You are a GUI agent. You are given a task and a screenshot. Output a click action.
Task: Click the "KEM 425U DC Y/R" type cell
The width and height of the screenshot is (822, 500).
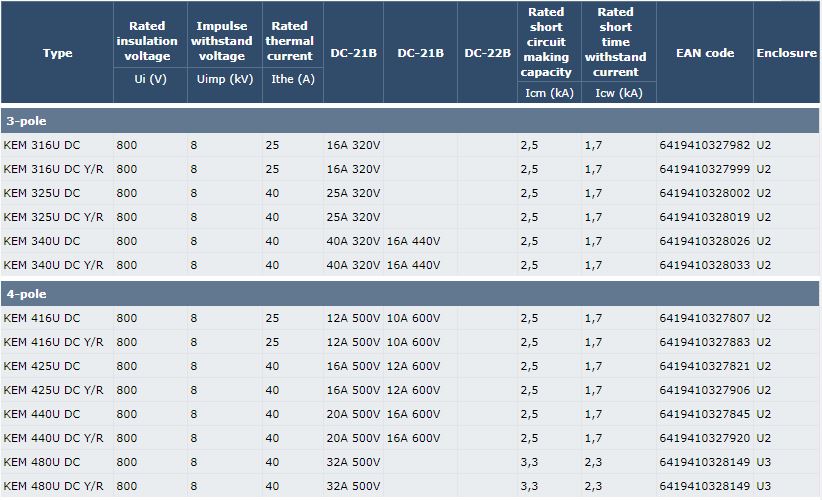[x=53, y=390]
